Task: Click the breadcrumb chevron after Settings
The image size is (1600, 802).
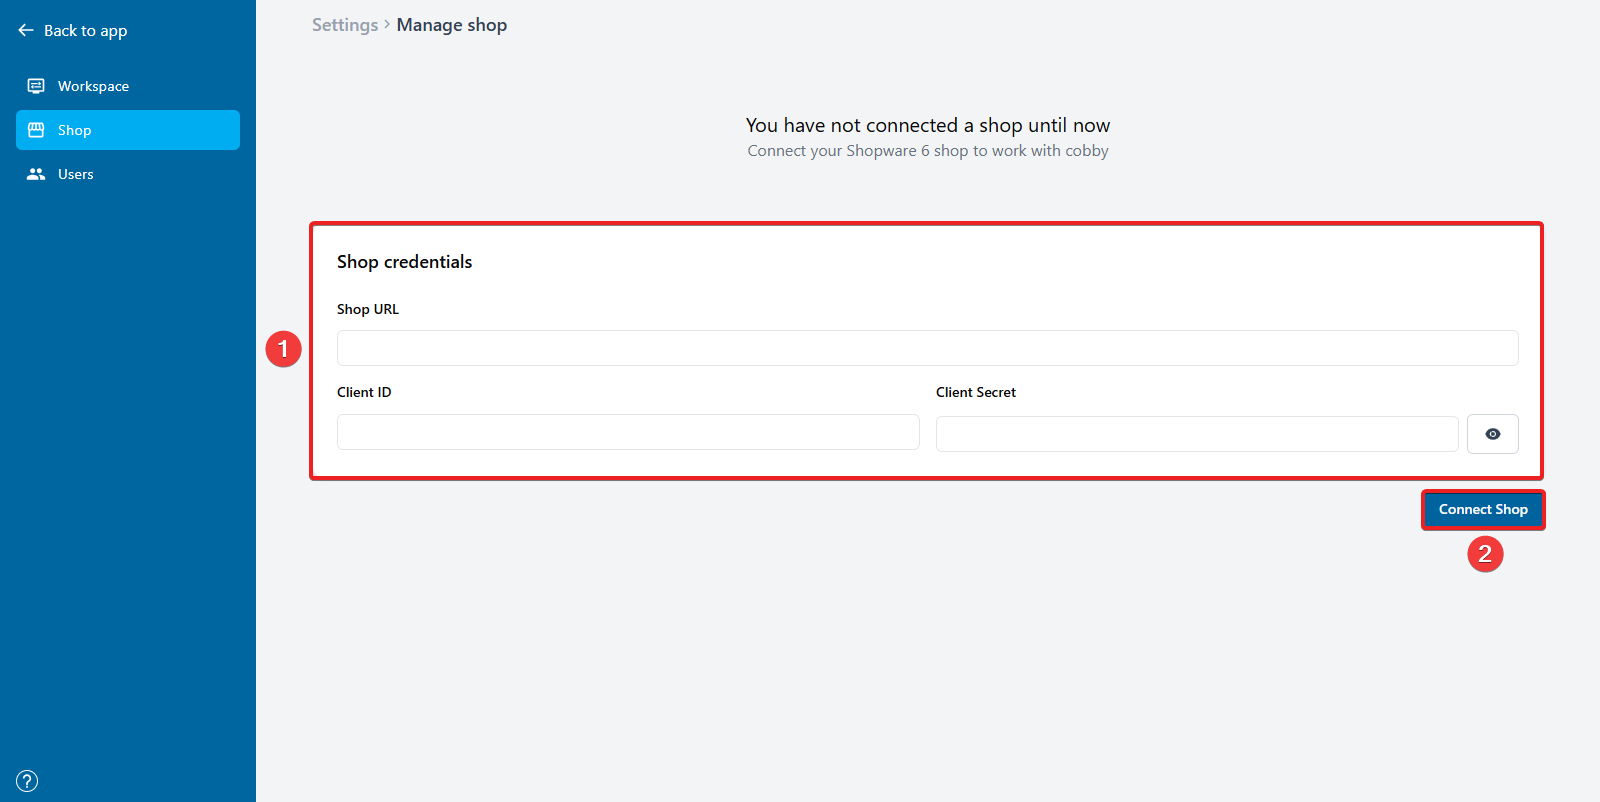Action: click(x=387, y=25)
